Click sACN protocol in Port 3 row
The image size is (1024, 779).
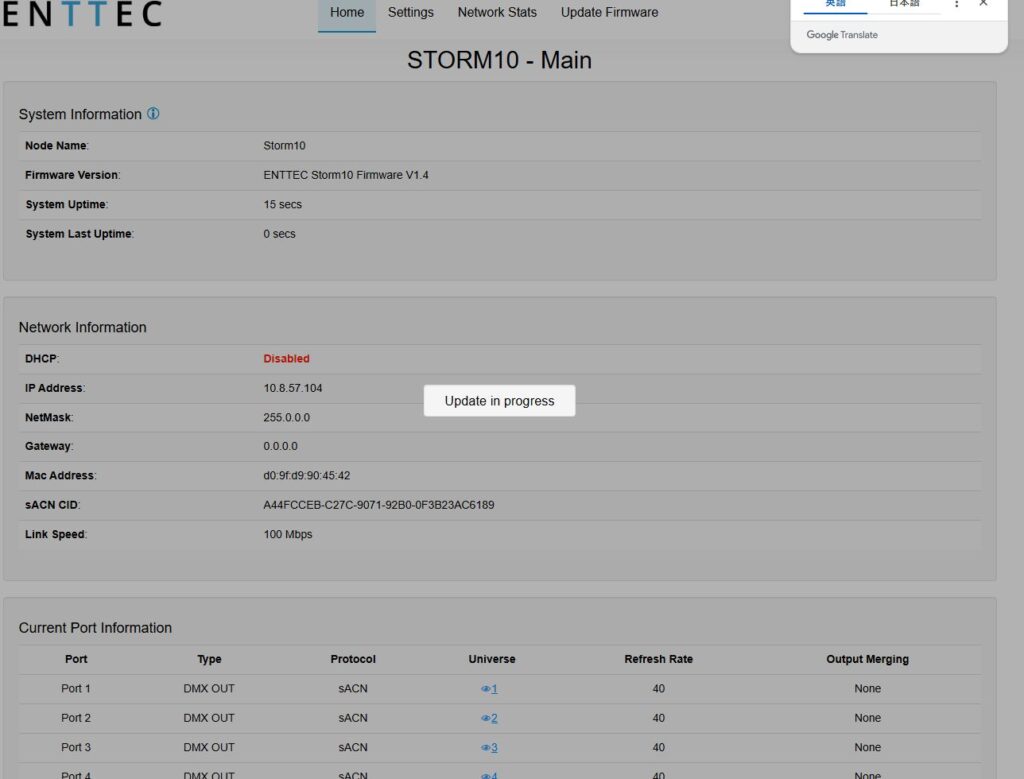point(353,747)
